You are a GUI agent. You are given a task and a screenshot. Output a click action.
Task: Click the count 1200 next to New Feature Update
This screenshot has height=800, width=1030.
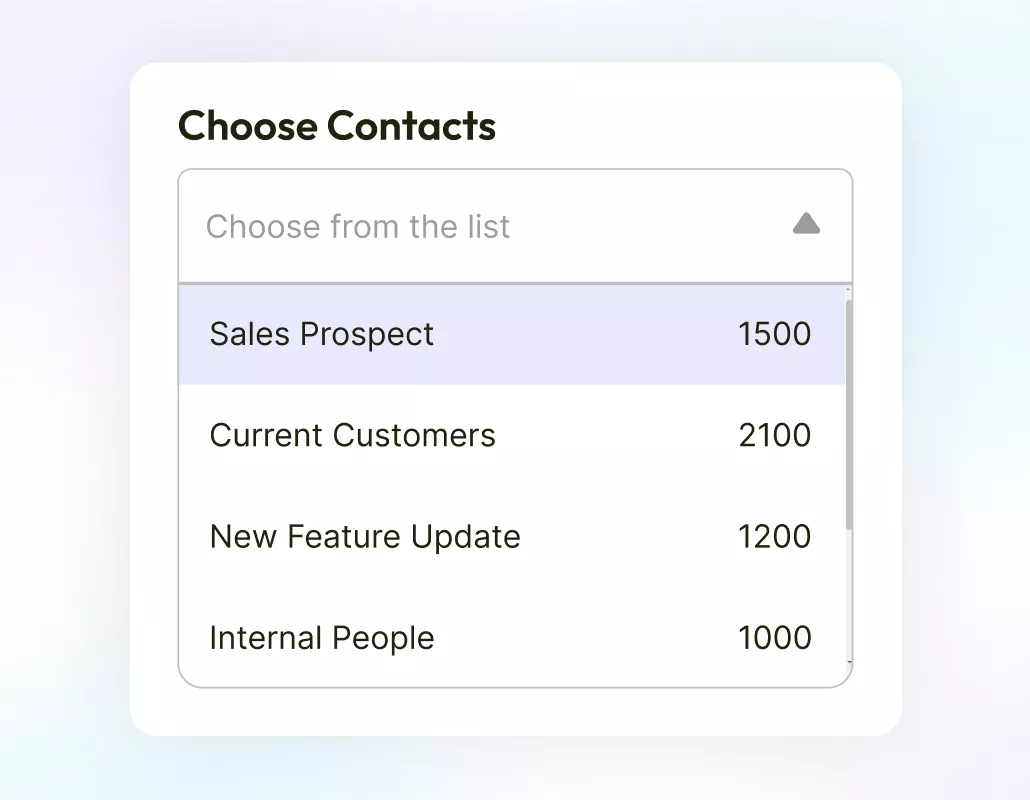[x=774, y=536]
